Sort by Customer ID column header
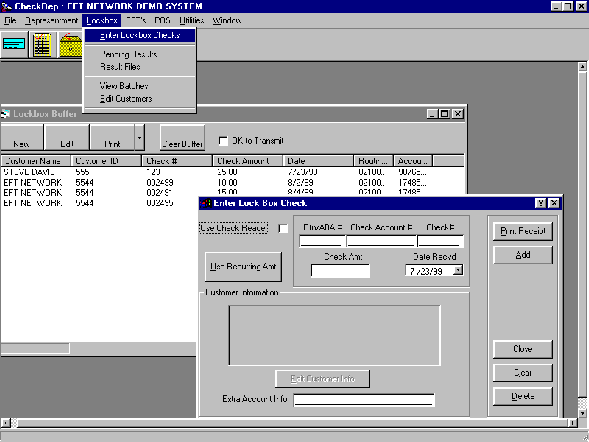 (x=106, y=161)
